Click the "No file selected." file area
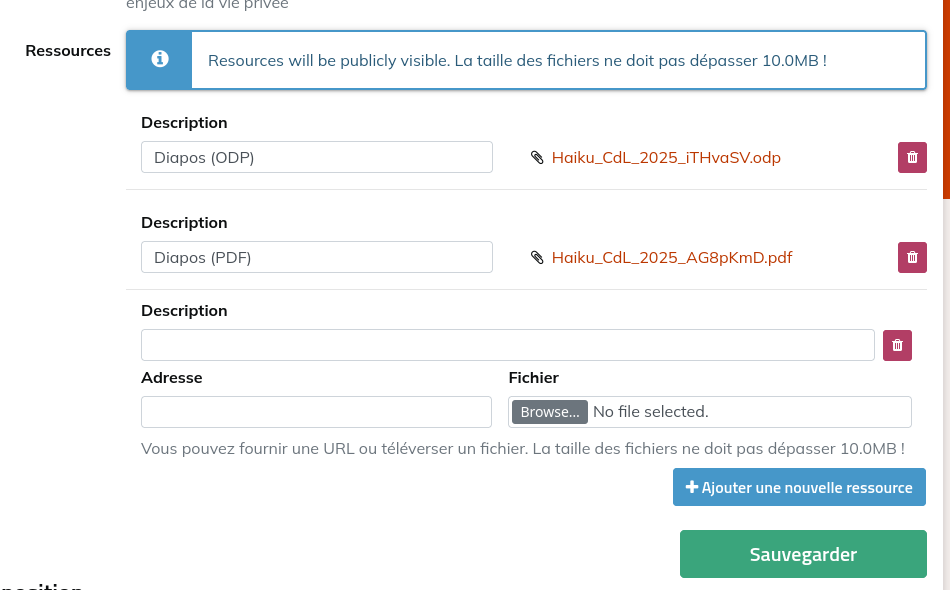 (650, 412)
